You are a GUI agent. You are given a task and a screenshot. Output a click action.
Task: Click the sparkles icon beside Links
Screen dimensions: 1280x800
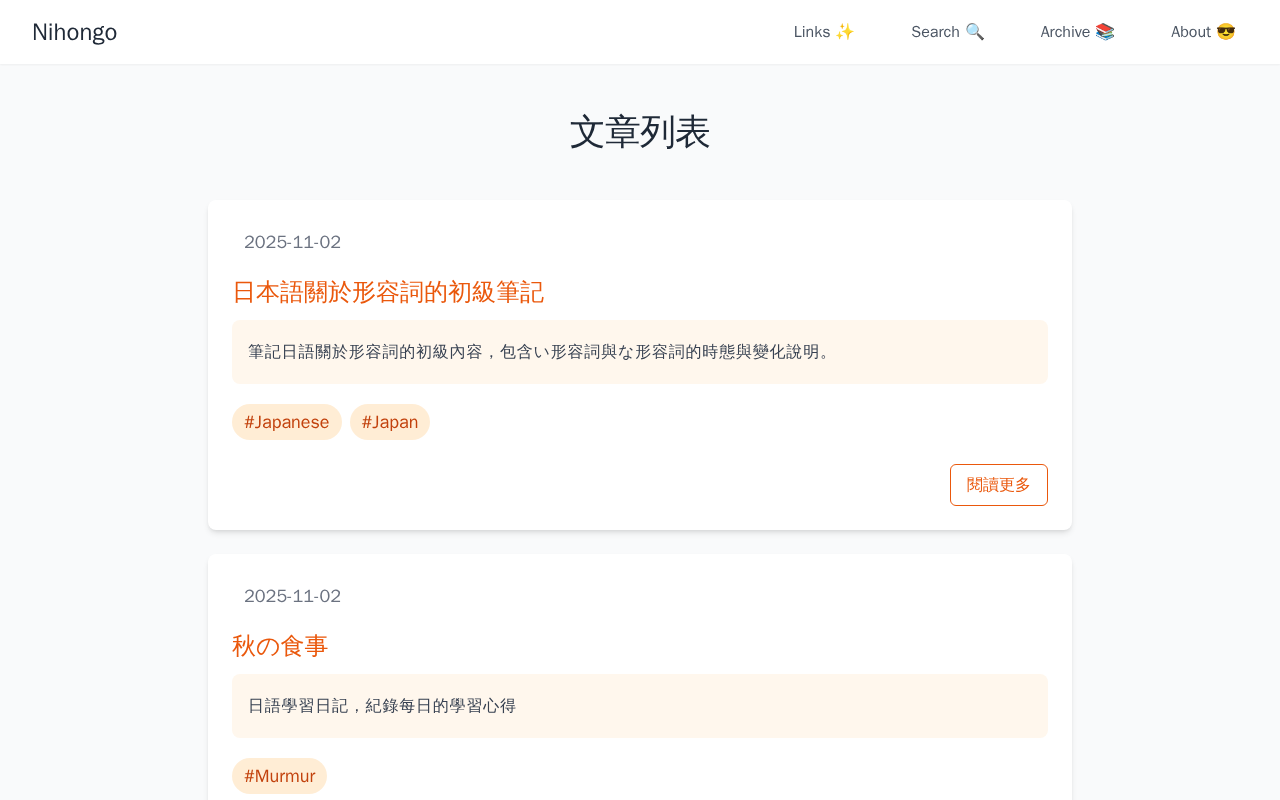pos(845,32)
